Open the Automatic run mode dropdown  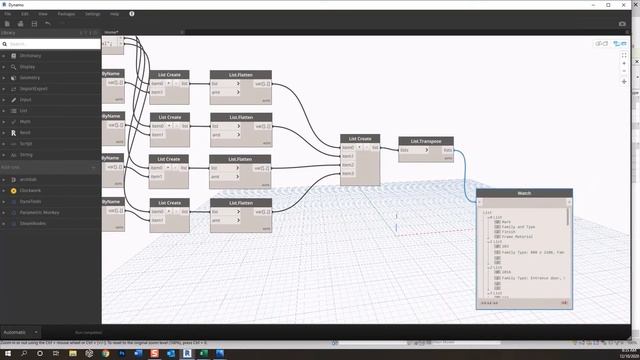[x=20, y=332]
